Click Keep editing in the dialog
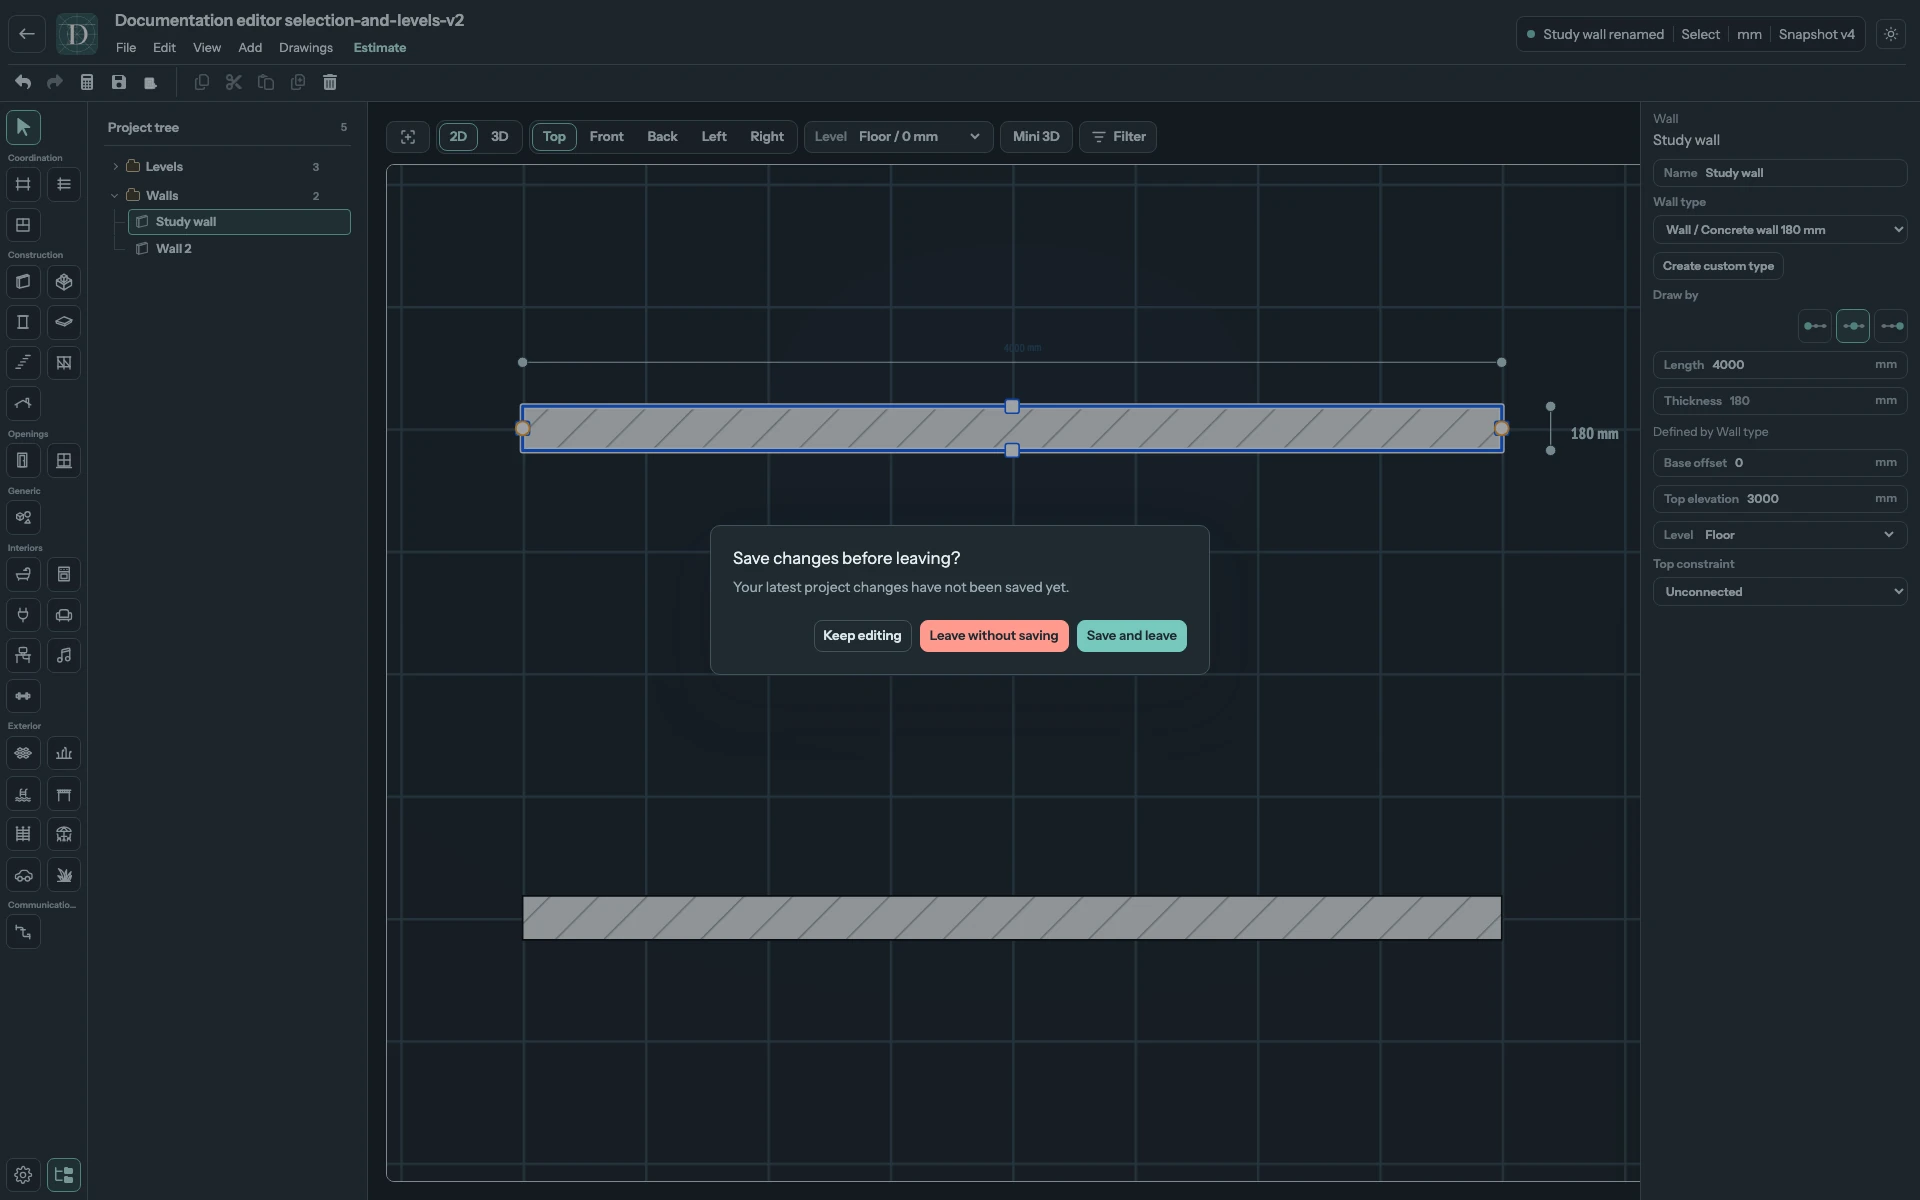 coord(862,636)
